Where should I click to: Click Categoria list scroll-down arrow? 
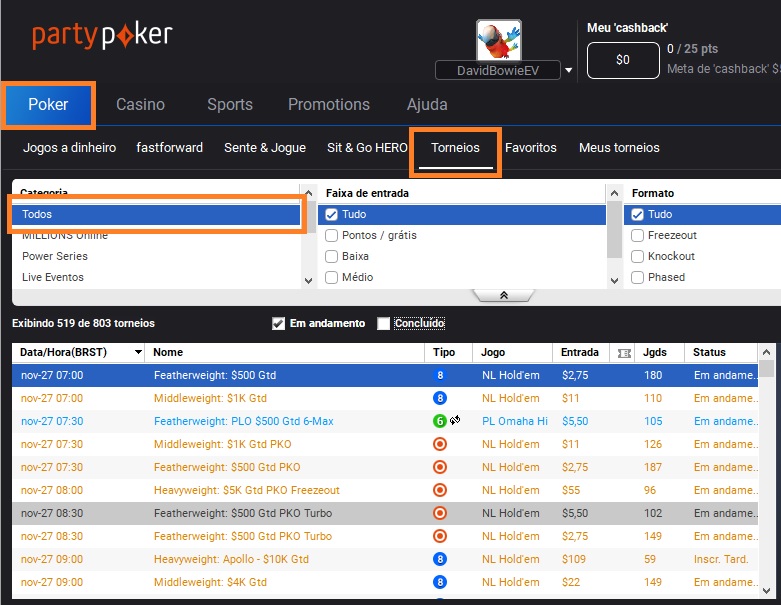point(309,281)
